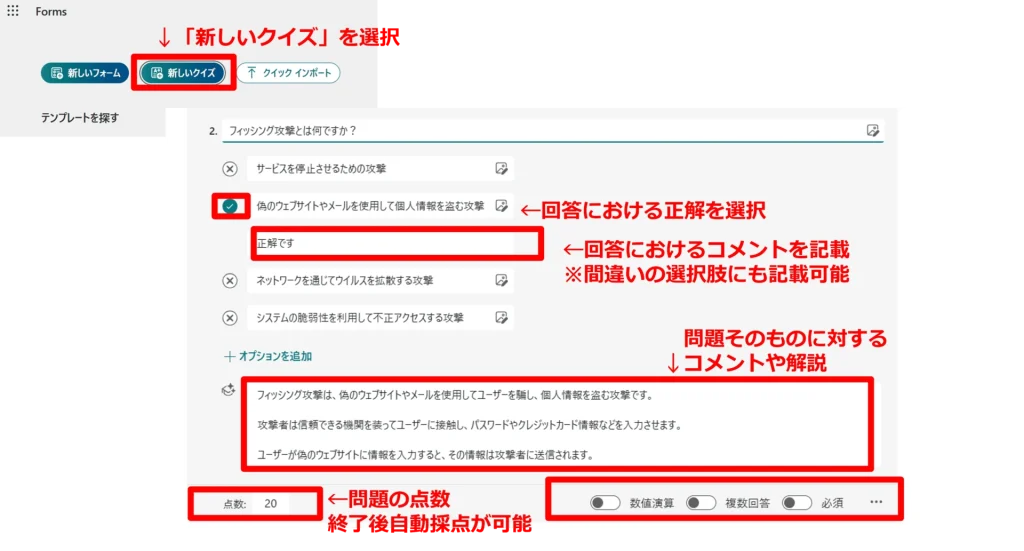Screen dimensions: 1024x551
Task: Insert media for サービスを停止させるための攻撃 option
Action: coord(501,169)
